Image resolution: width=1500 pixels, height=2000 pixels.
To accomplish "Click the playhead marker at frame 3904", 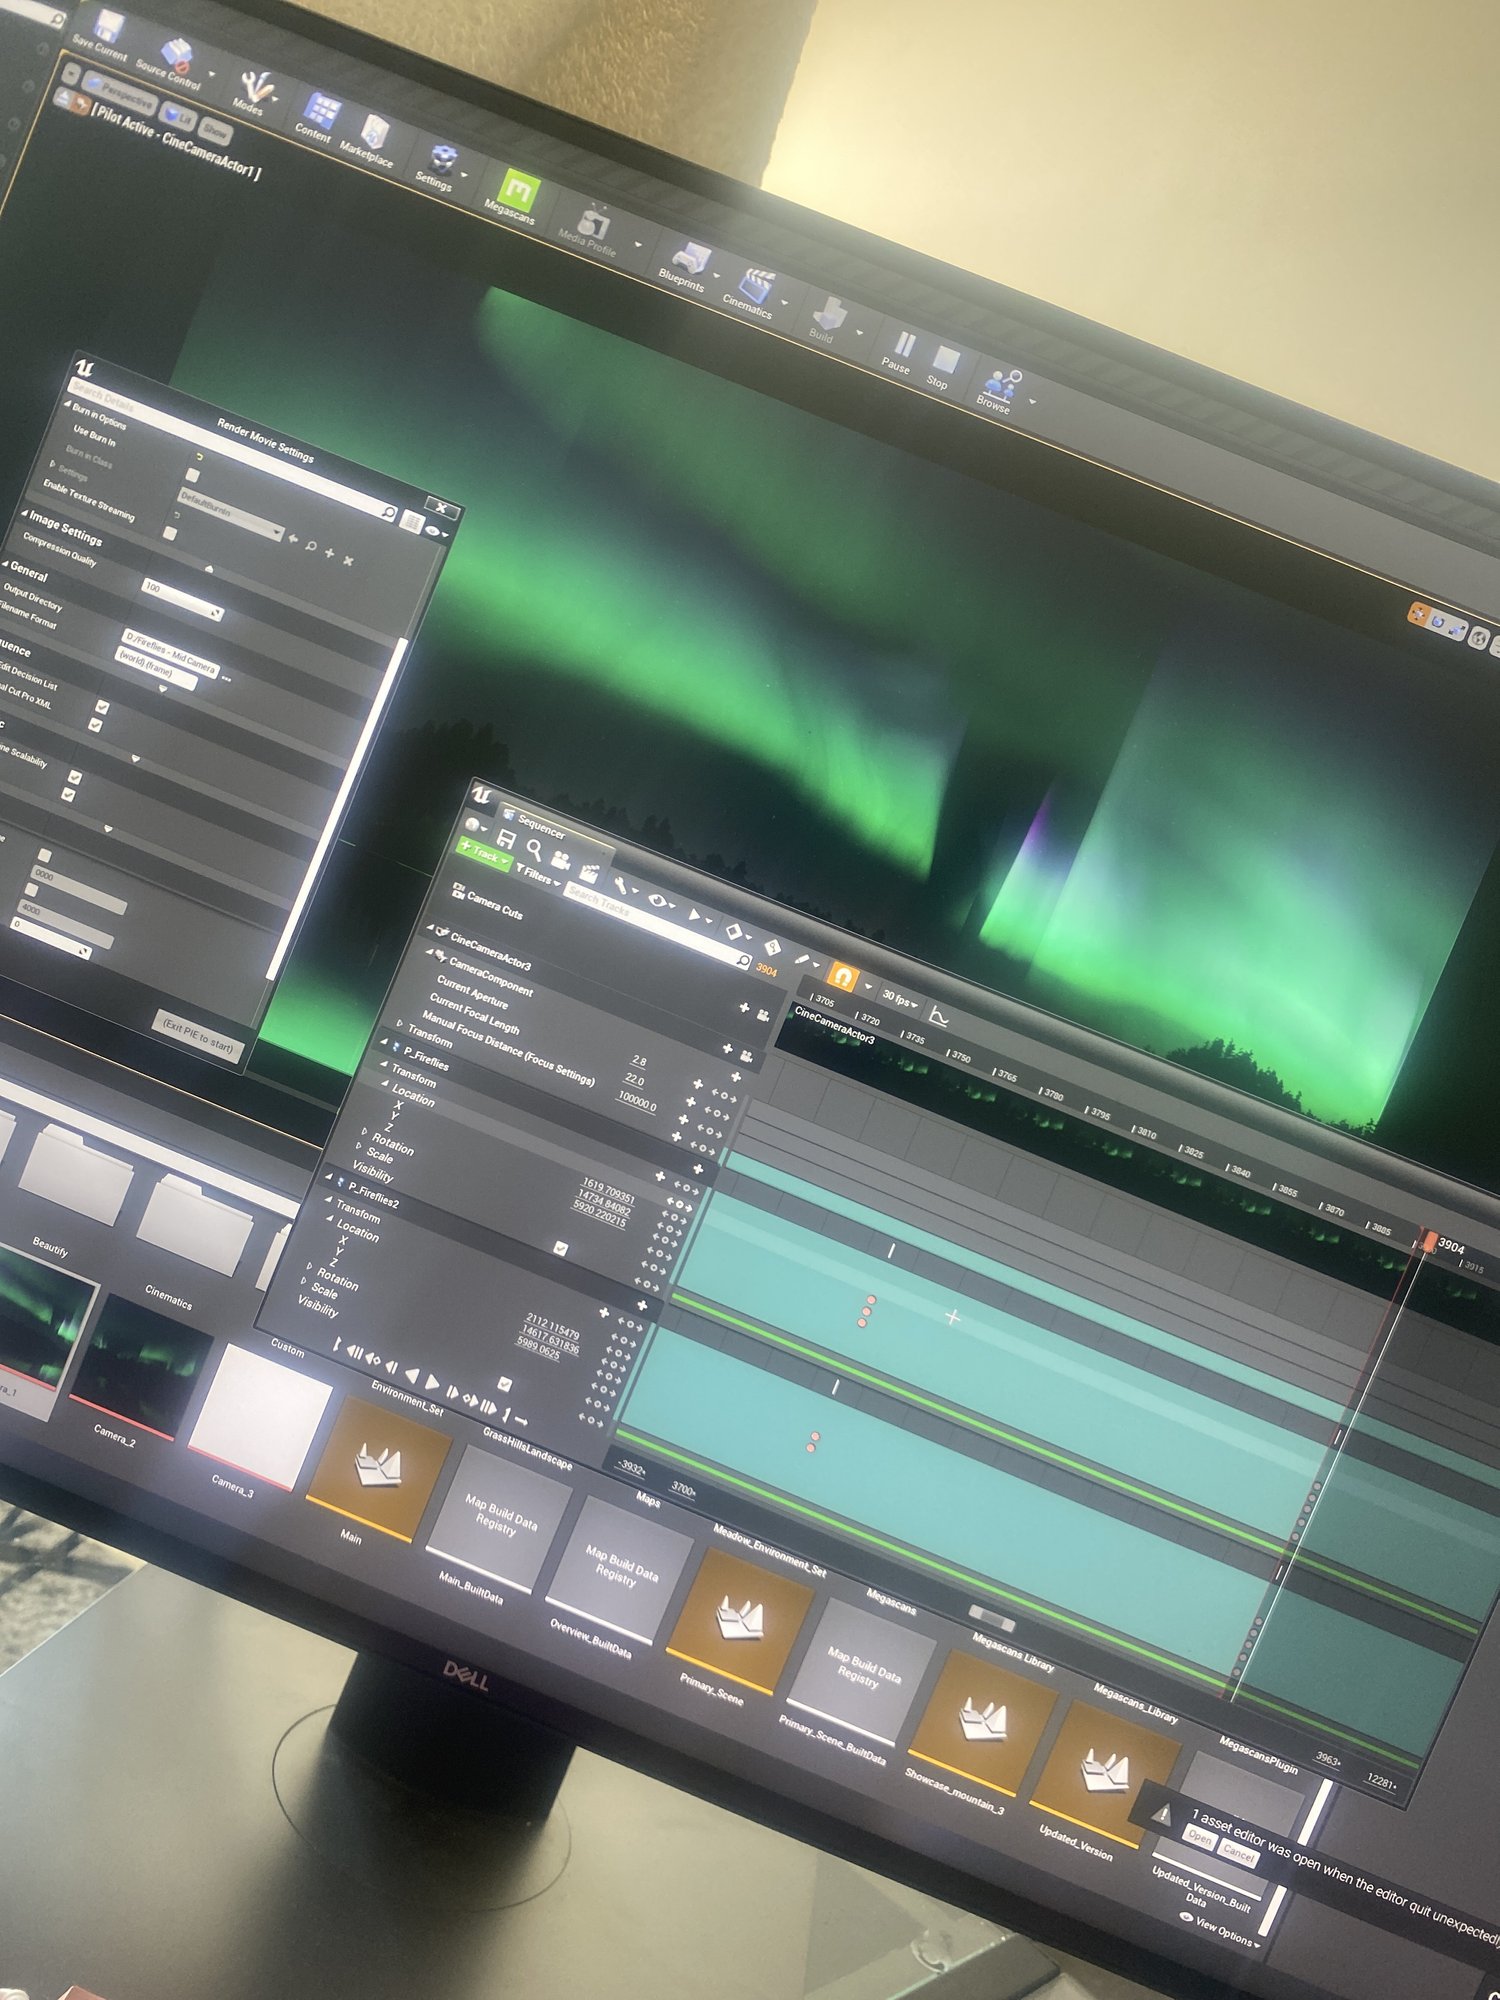I will click(1430, 1242).
